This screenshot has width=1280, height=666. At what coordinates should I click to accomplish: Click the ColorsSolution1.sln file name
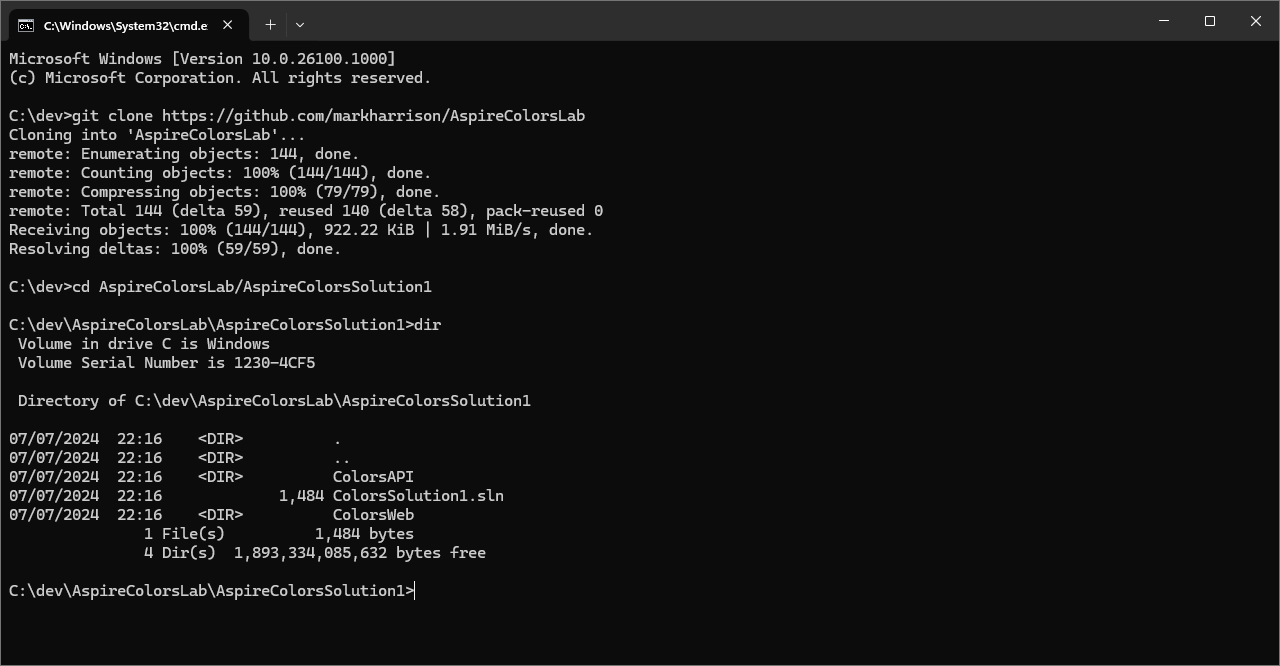pos(418,496)
